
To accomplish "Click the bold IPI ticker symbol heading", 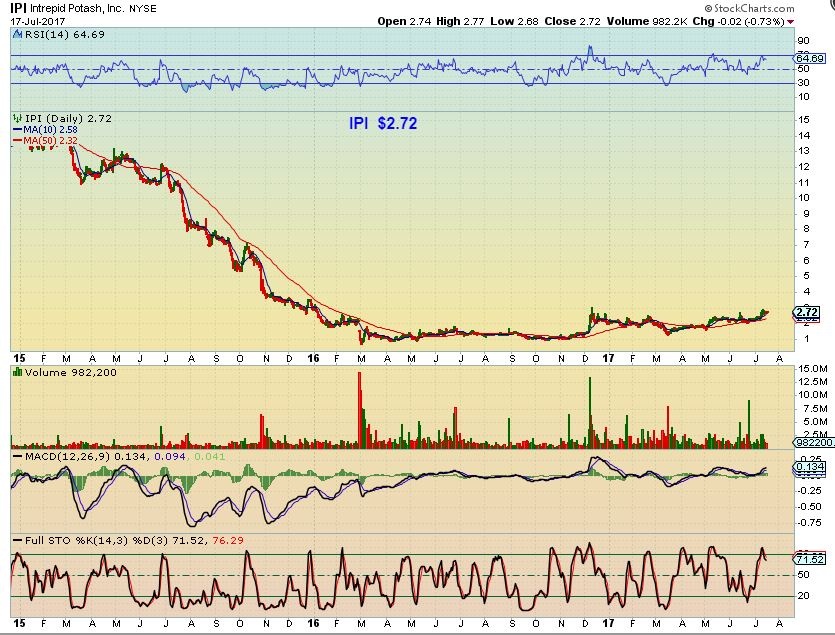I will pos(19,7).
